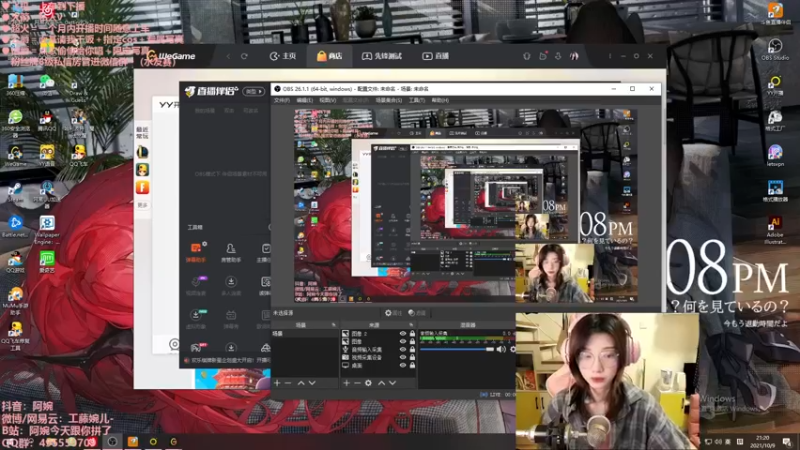Switch to WeGame 商店 tab
The height and width of the screenshot is (450, 800).
[330, 56]
